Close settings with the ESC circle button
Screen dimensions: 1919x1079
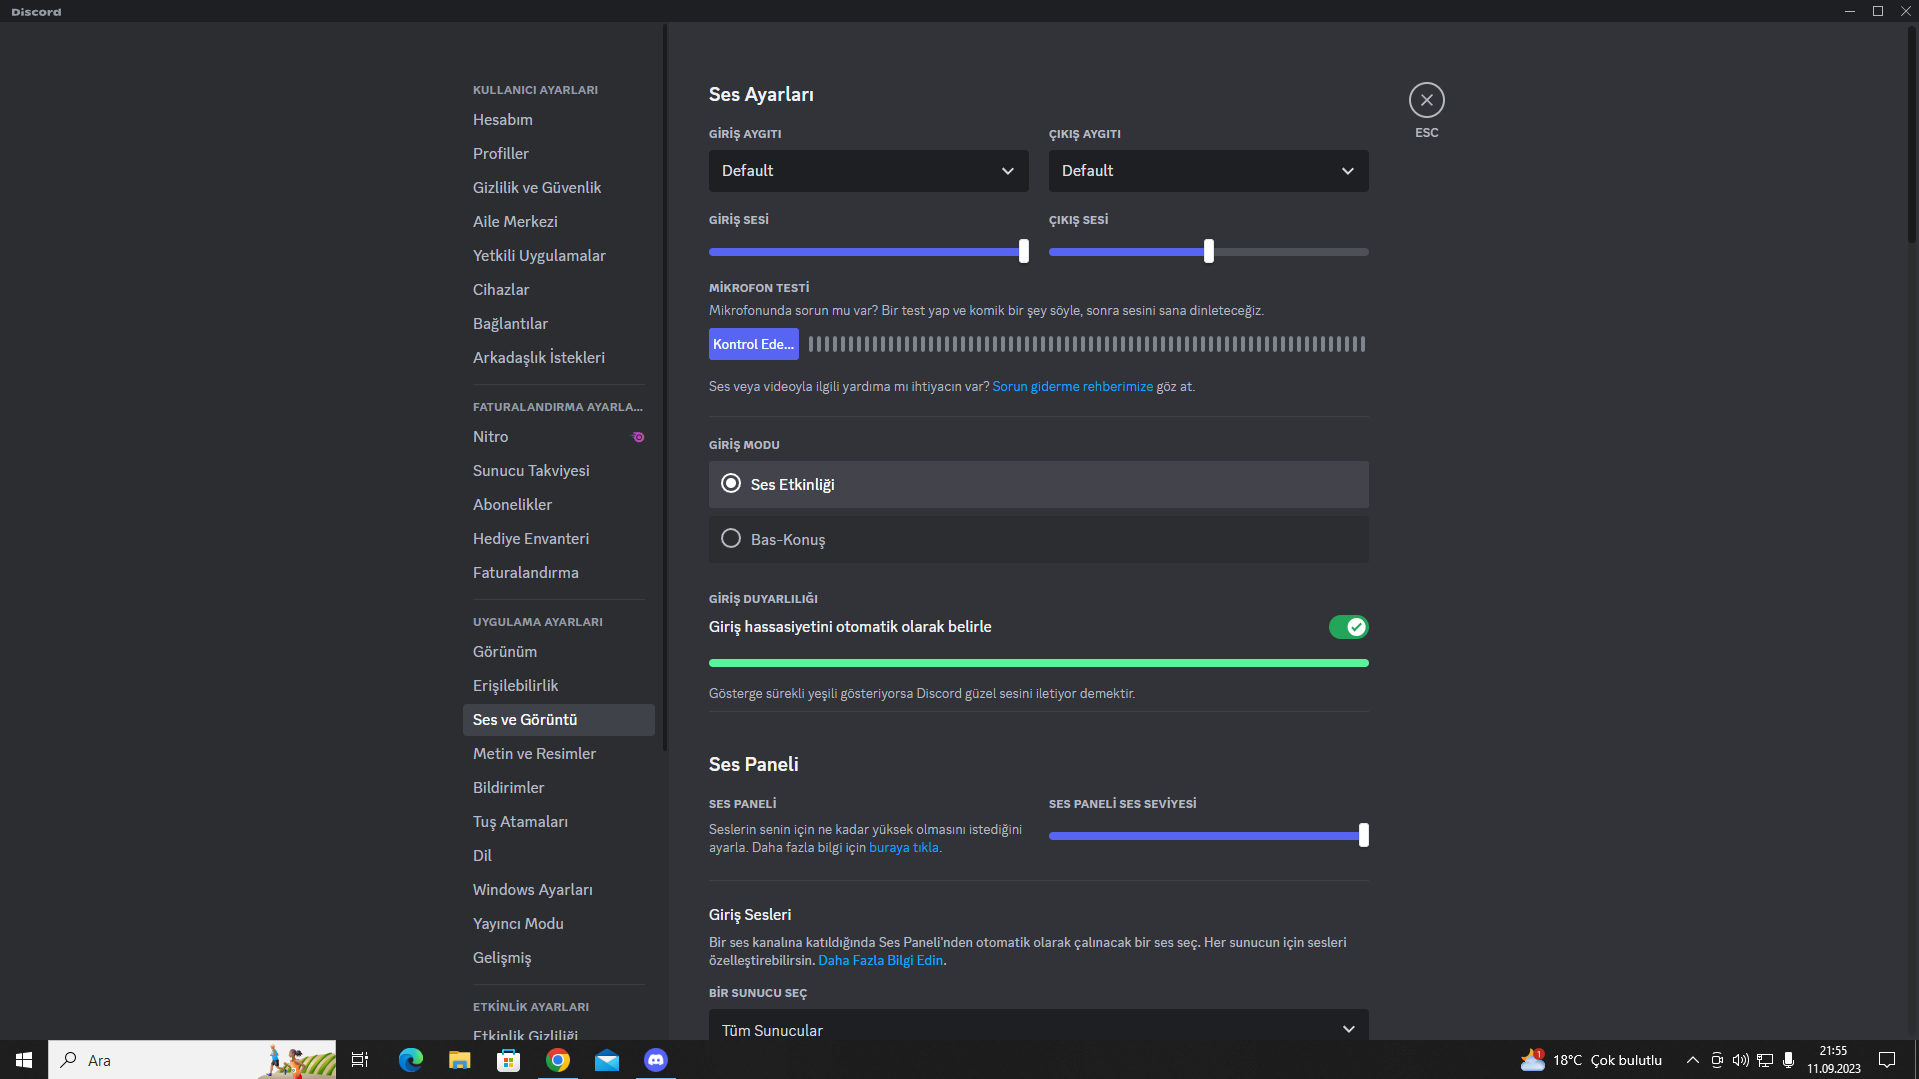(1426, 100)
